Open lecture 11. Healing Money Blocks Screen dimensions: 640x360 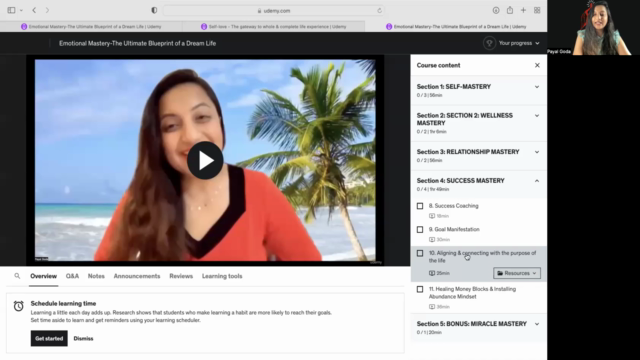pyautogui.click(x=472, y=293)
